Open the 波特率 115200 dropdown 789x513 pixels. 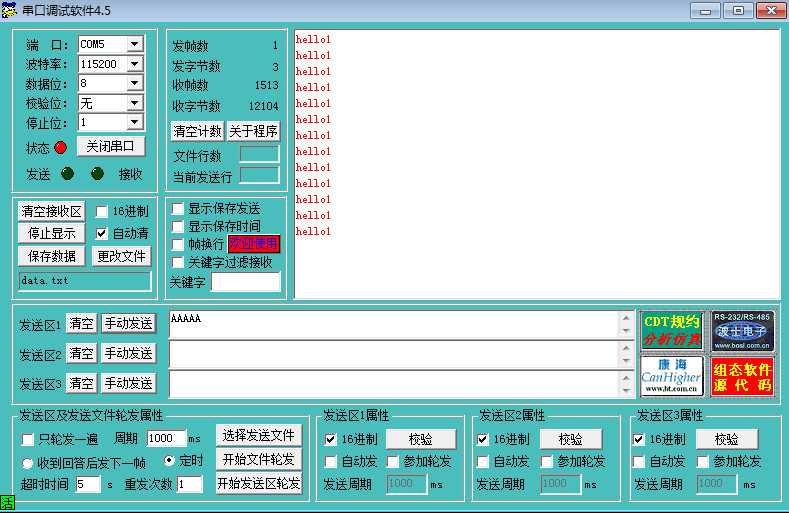click(x=134, y=64)
